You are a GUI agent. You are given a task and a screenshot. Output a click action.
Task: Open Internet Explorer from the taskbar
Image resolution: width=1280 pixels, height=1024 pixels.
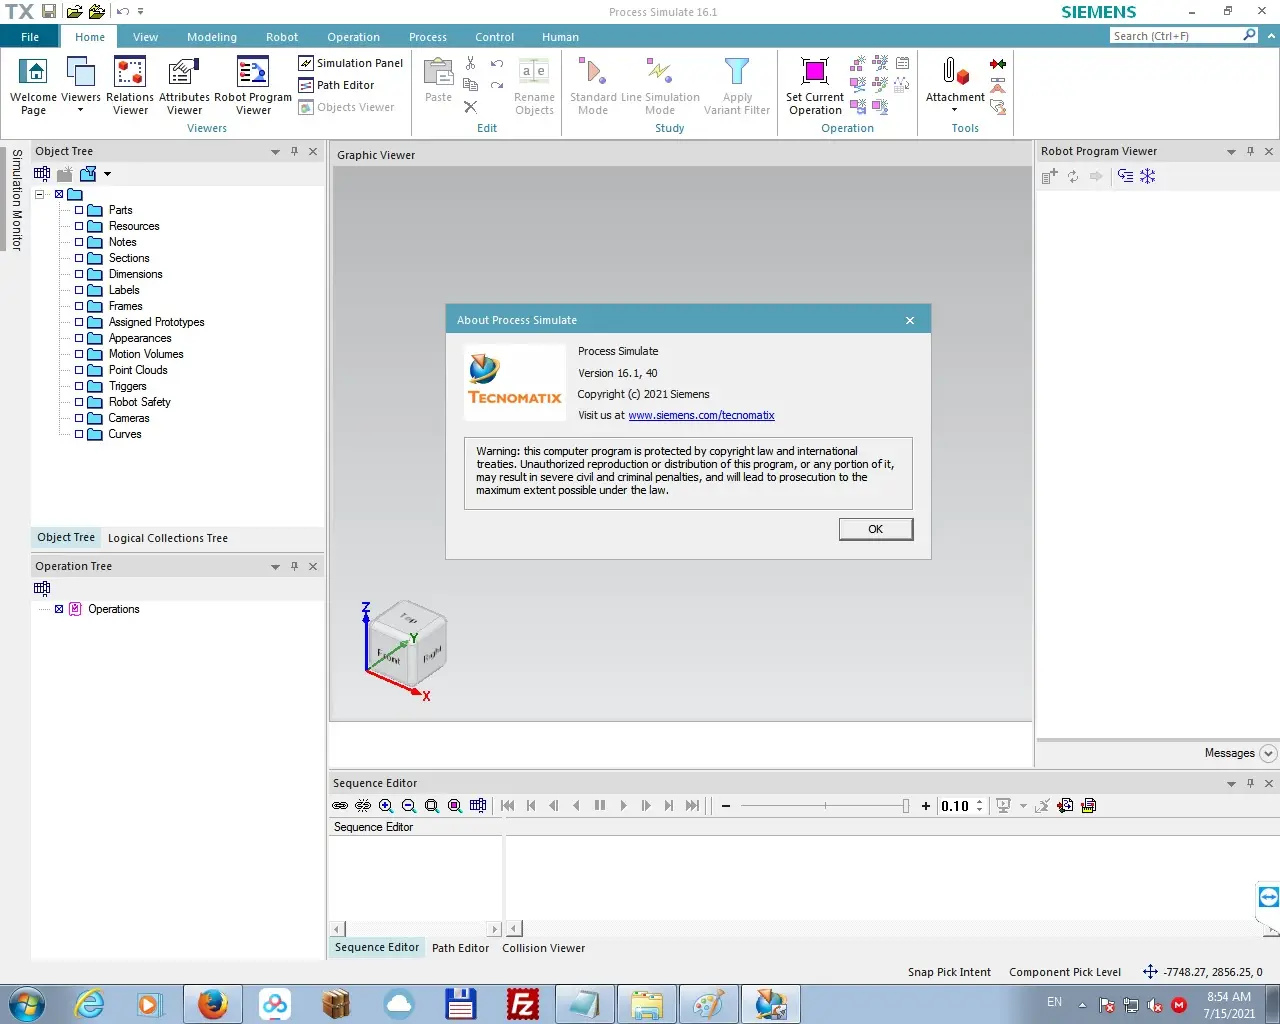tap(89, 1004)
